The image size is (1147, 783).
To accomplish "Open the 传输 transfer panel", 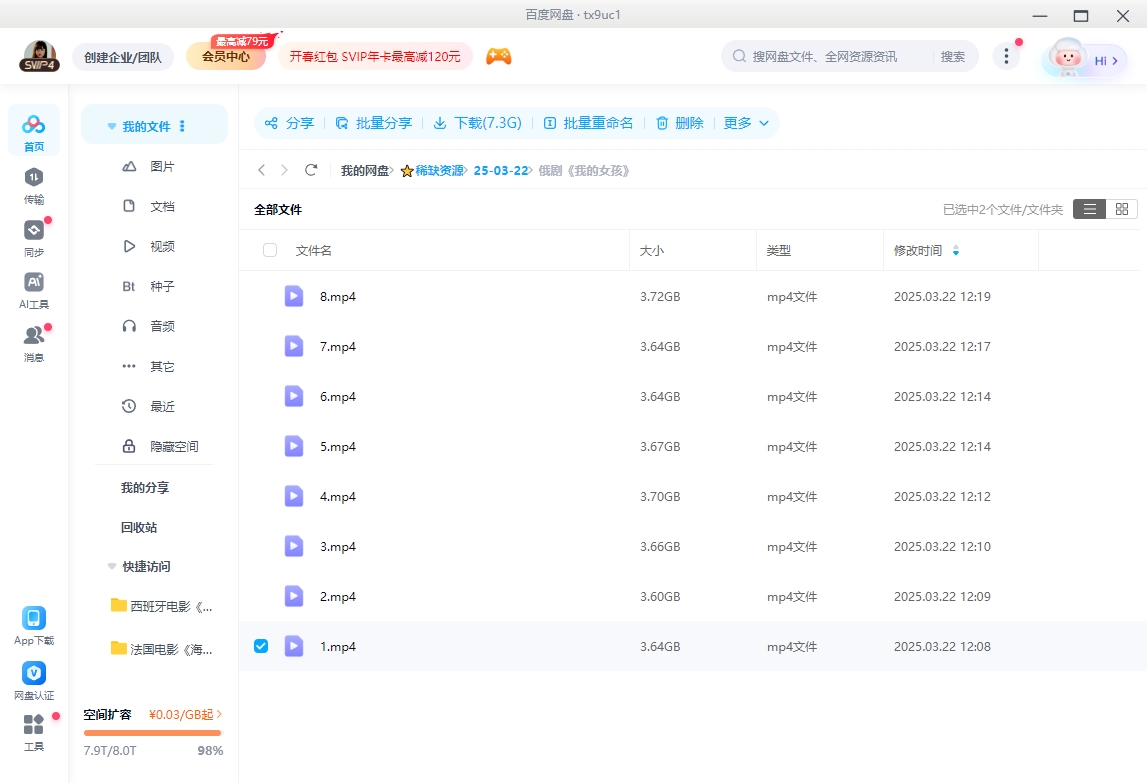I will tap(33, 185).
